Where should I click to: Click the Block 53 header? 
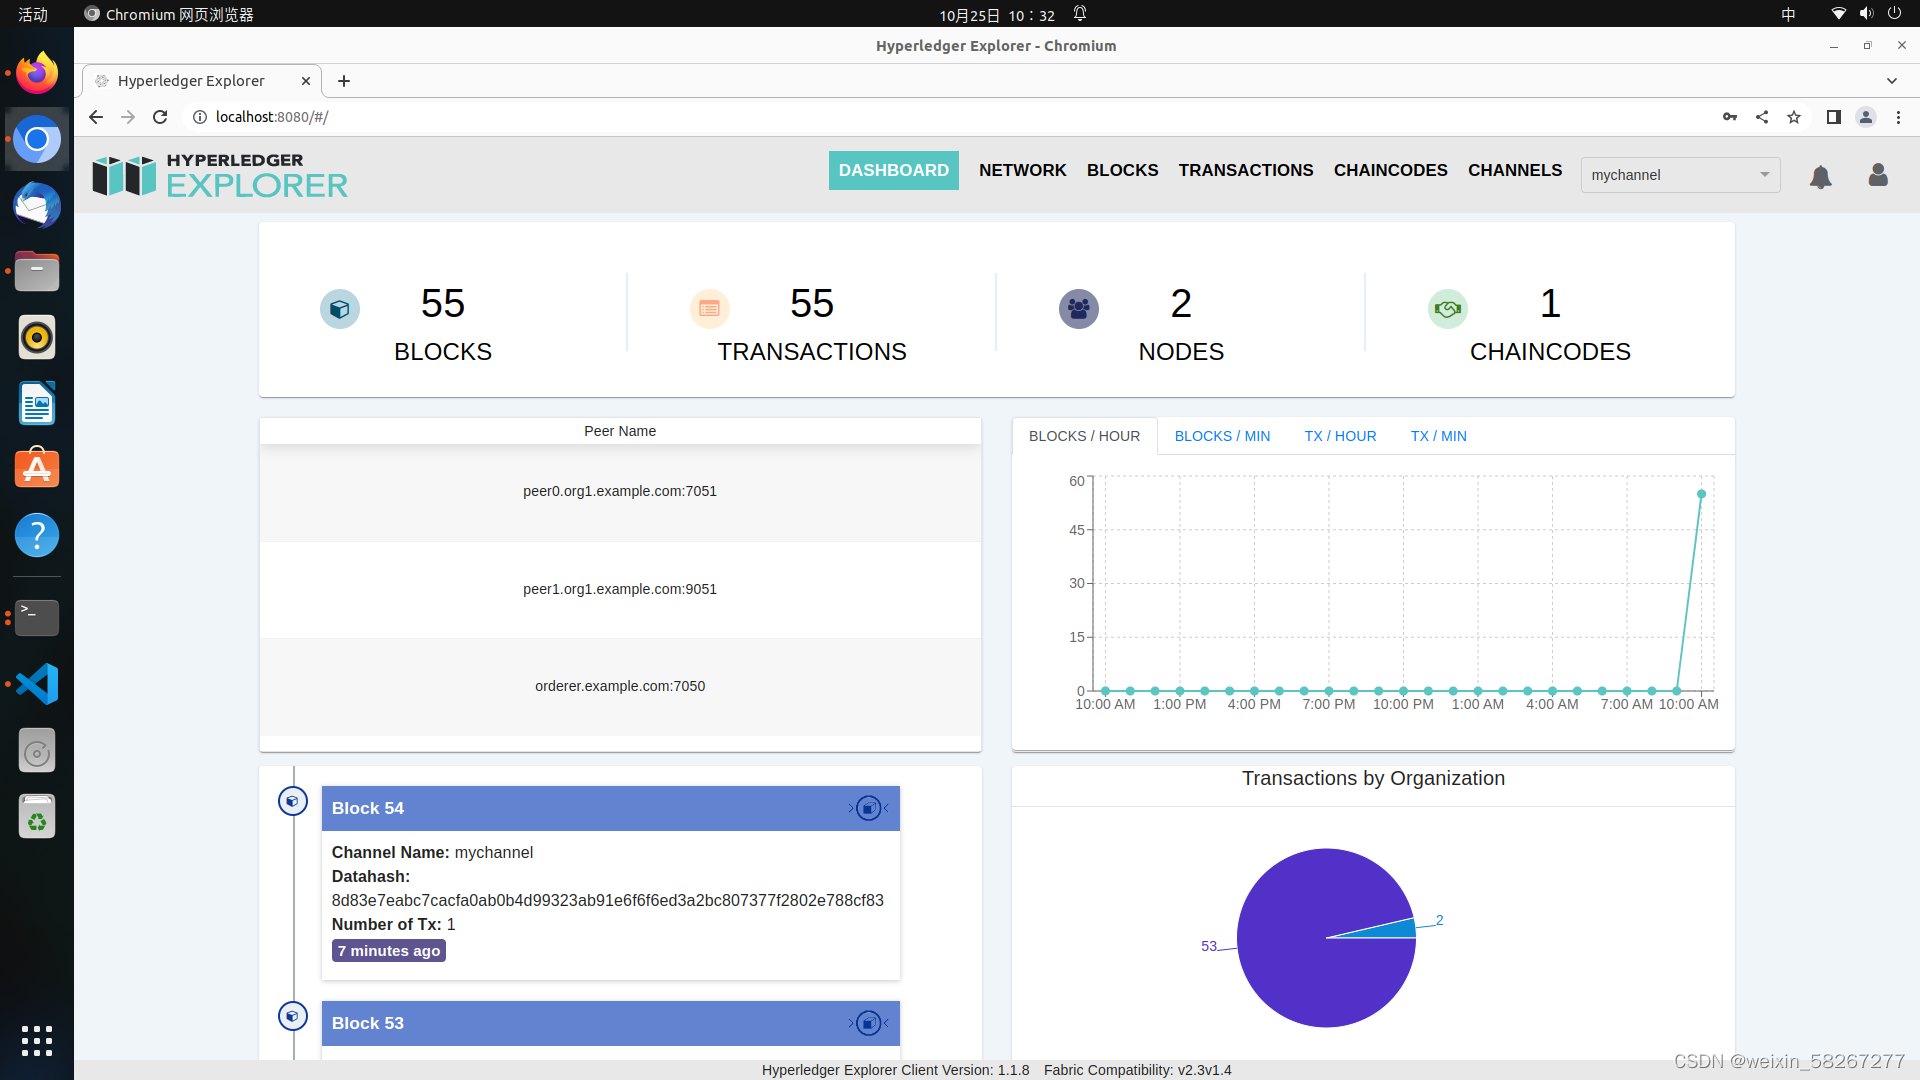tap(610, 1023)
